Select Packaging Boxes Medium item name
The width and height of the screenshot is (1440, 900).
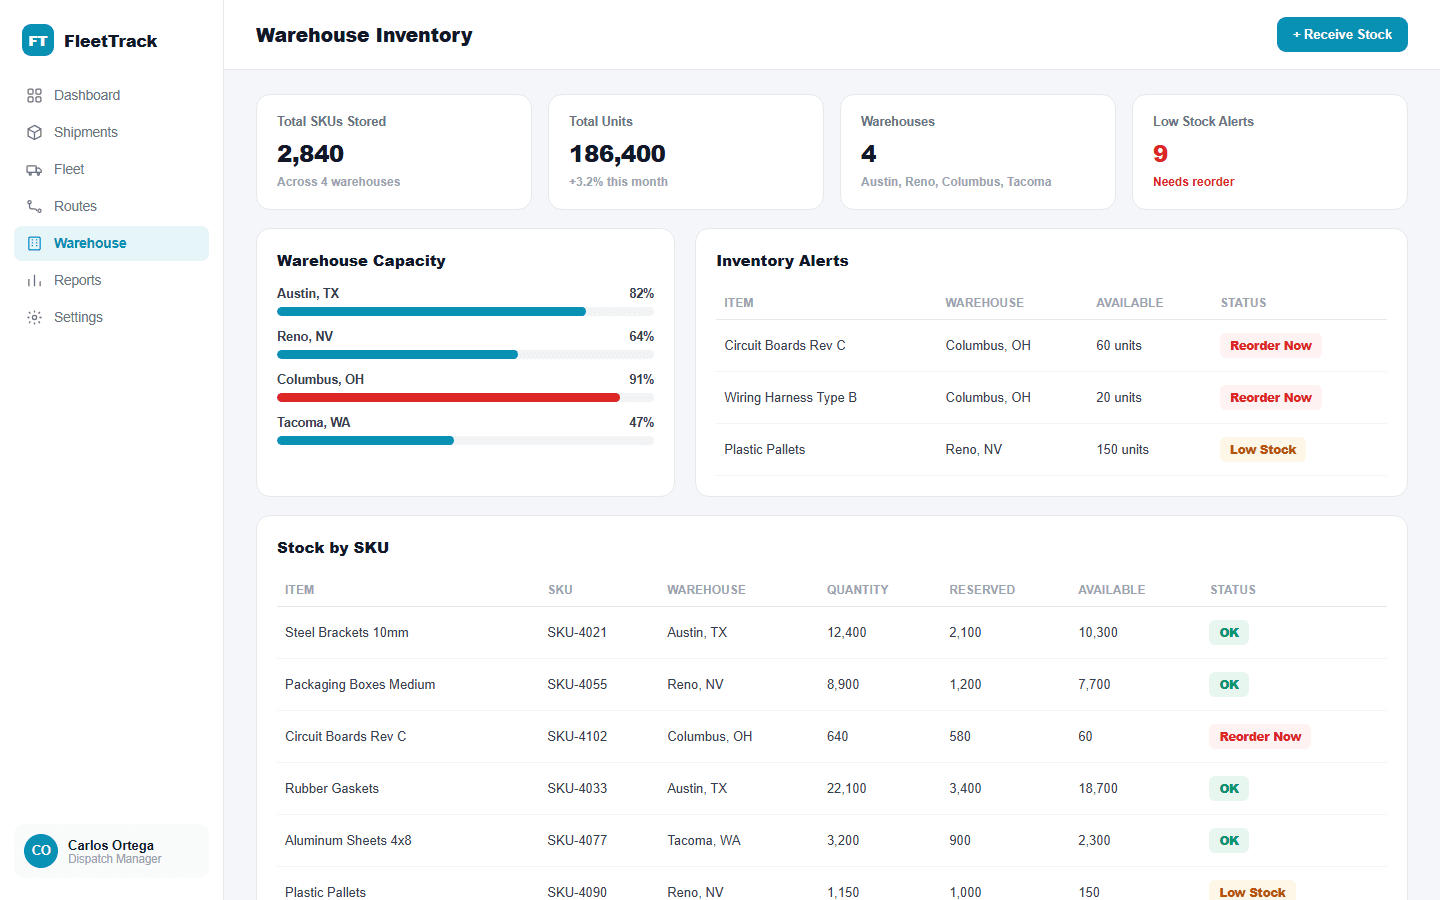coord(360,684)
